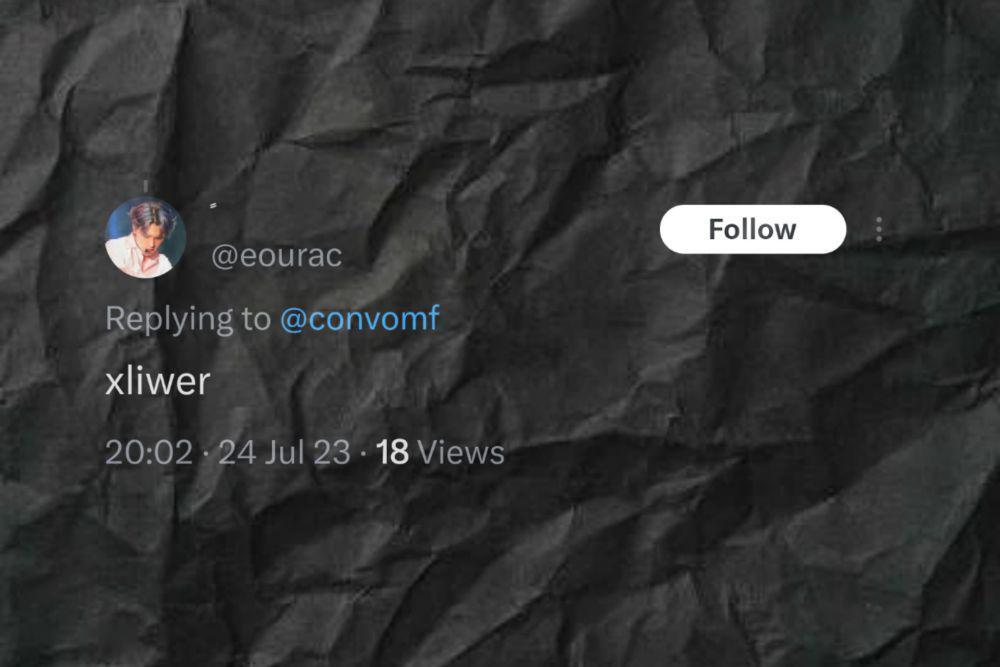Open the replied-to account convomf
This screenshot has height=667, width=1000.
click(360, 318)
